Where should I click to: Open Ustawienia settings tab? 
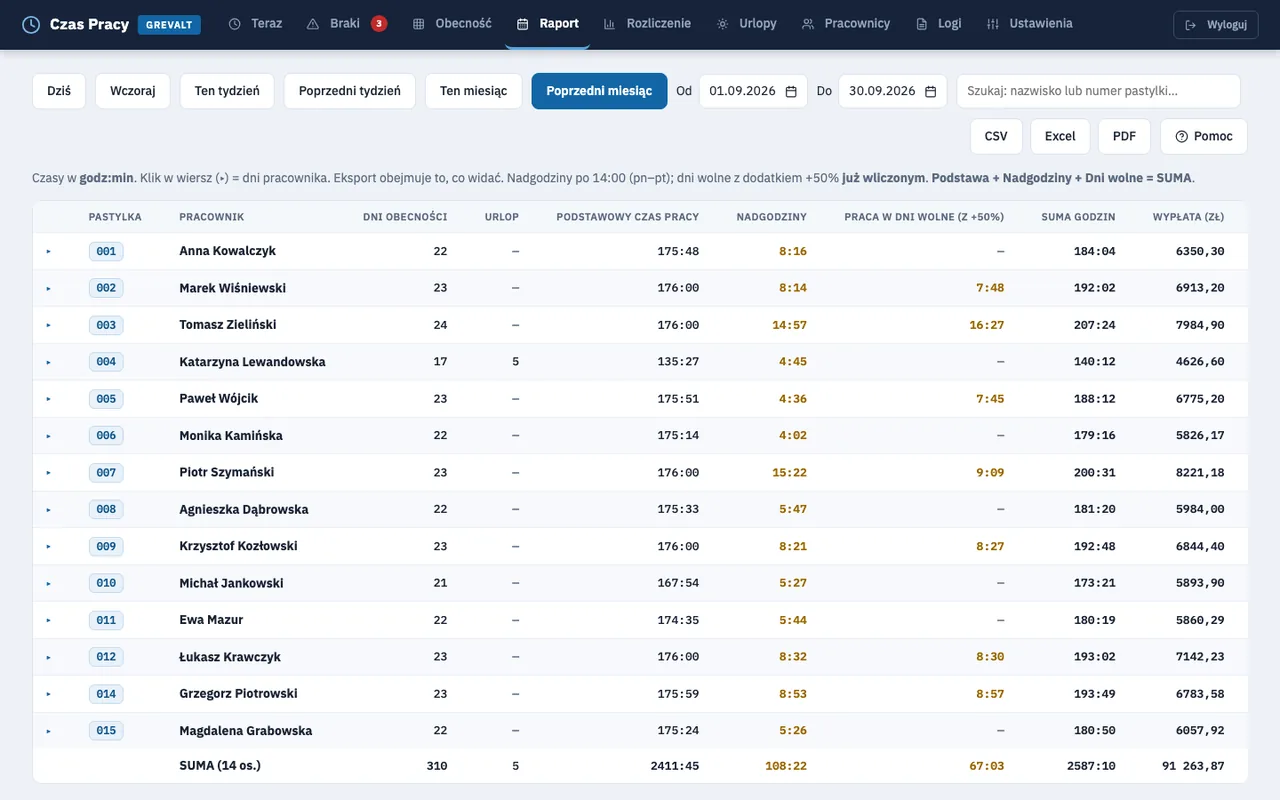1029,24
